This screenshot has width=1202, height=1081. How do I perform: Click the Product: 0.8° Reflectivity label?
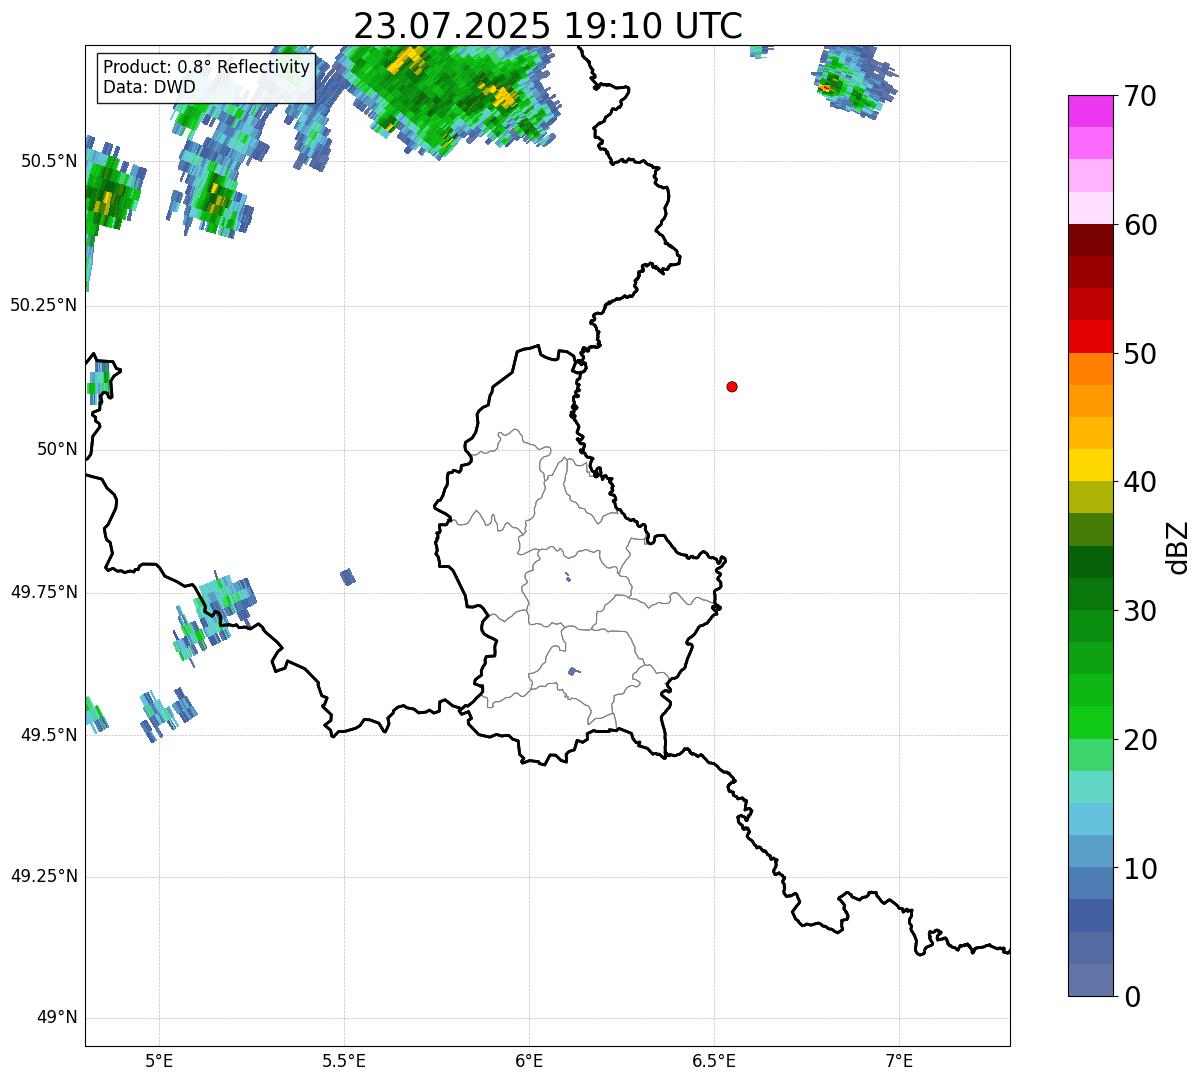point(207,67)
